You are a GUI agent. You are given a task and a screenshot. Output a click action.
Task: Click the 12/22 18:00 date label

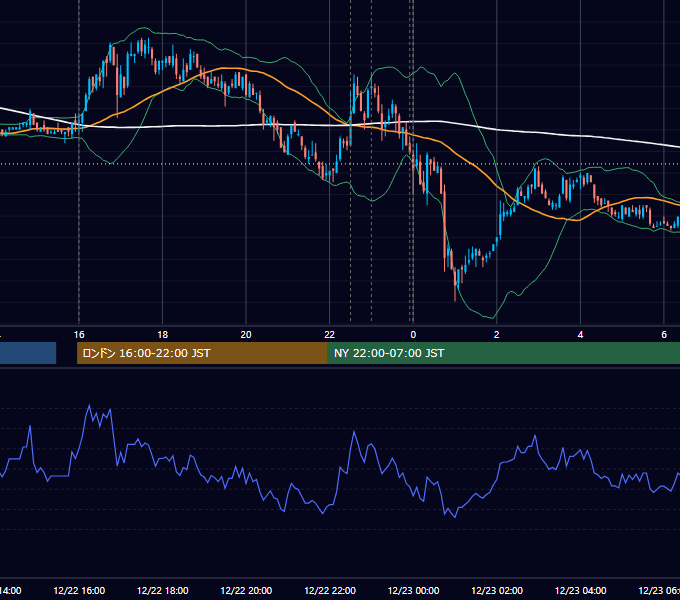click(x=163, y=590)
